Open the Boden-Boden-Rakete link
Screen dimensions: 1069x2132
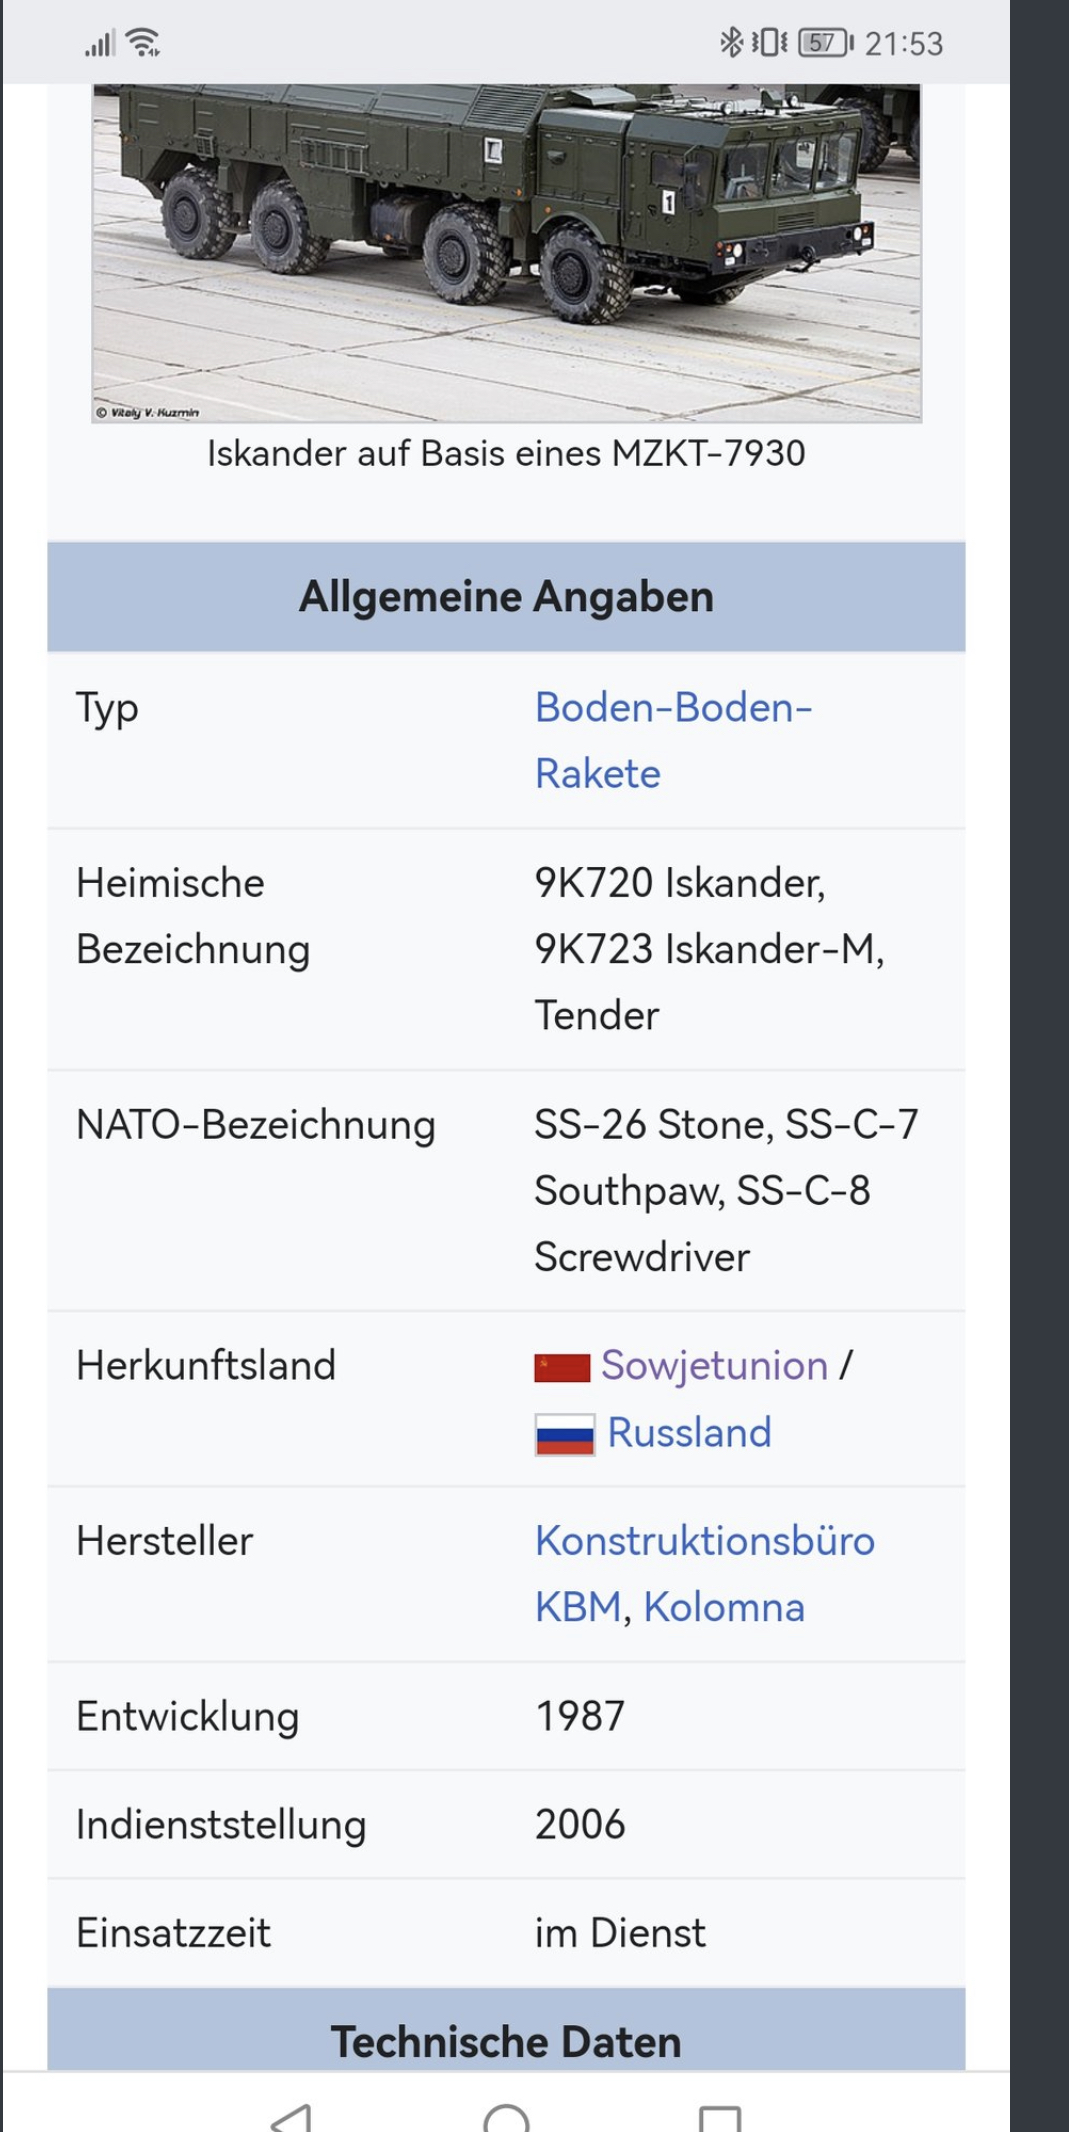click(673, 740)
